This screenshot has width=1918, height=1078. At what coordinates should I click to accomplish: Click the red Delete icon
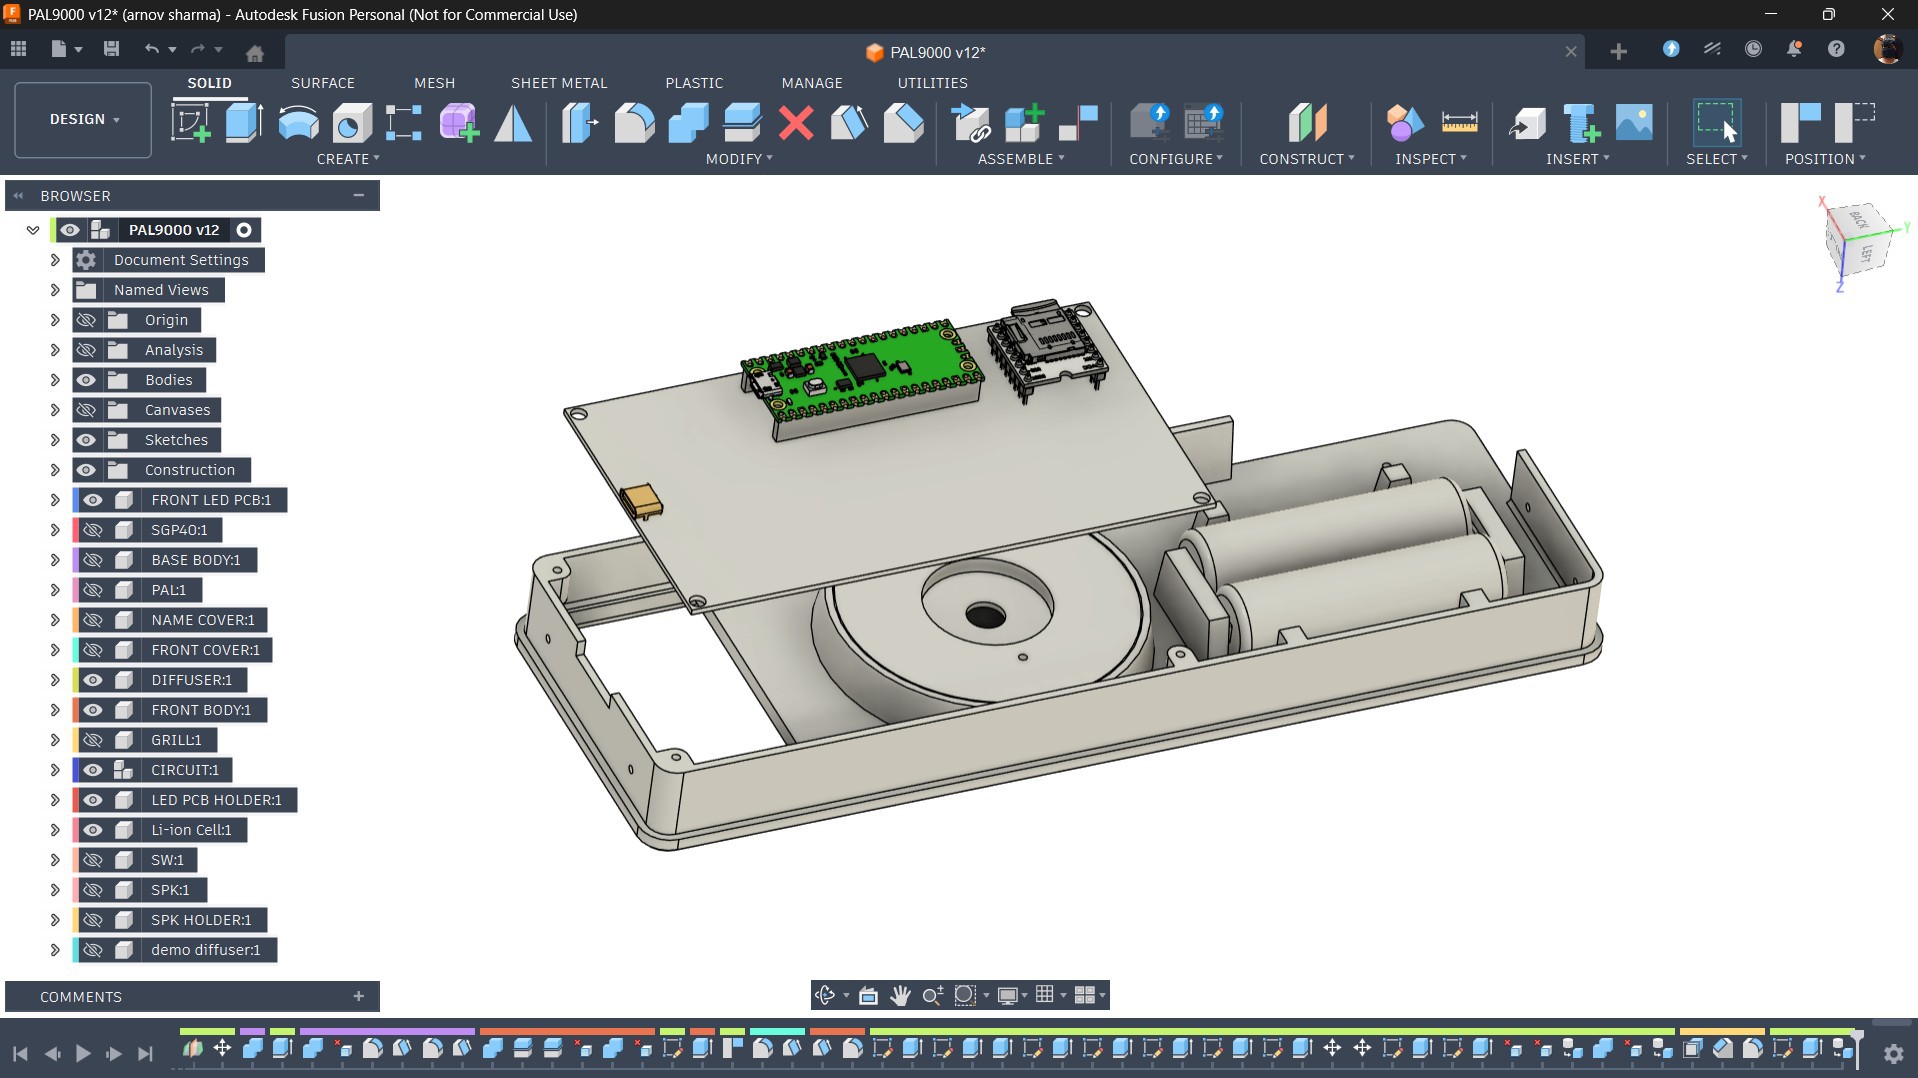click(796, 123)
